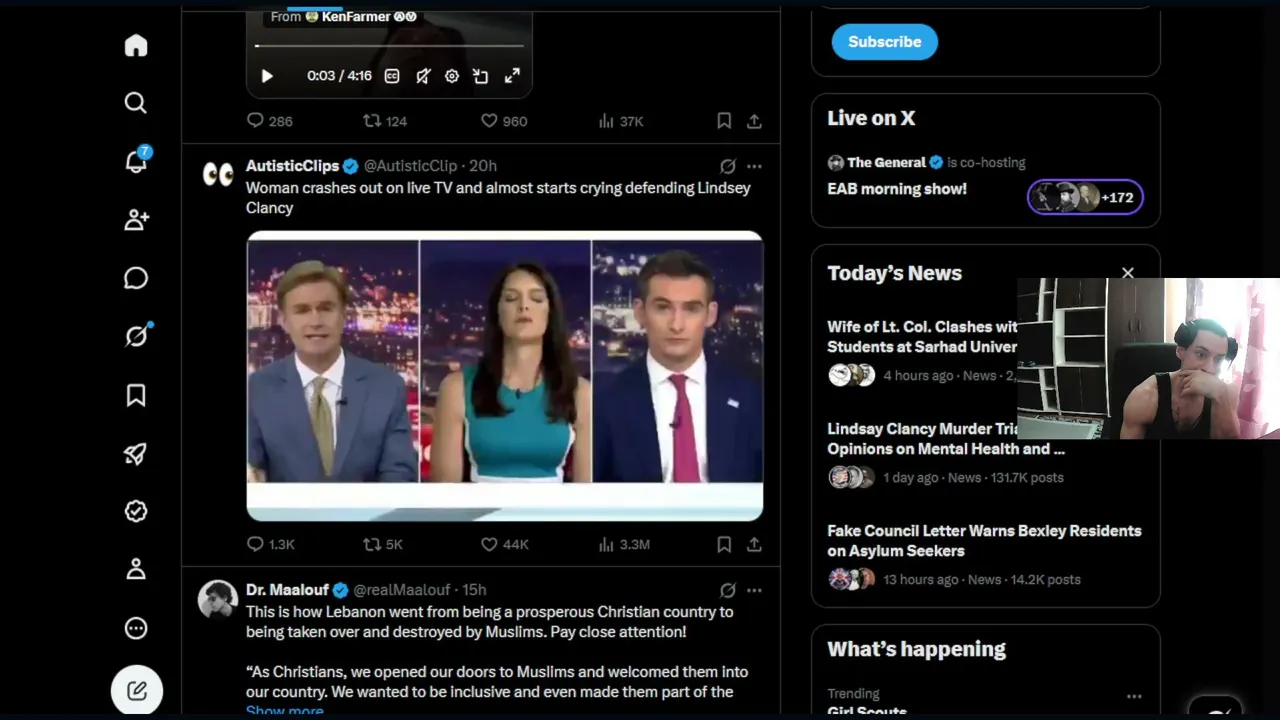The height and width of the screenshot is (720, 1280).
Task: Open Chat messages in the sidebar
Action: 136,278
